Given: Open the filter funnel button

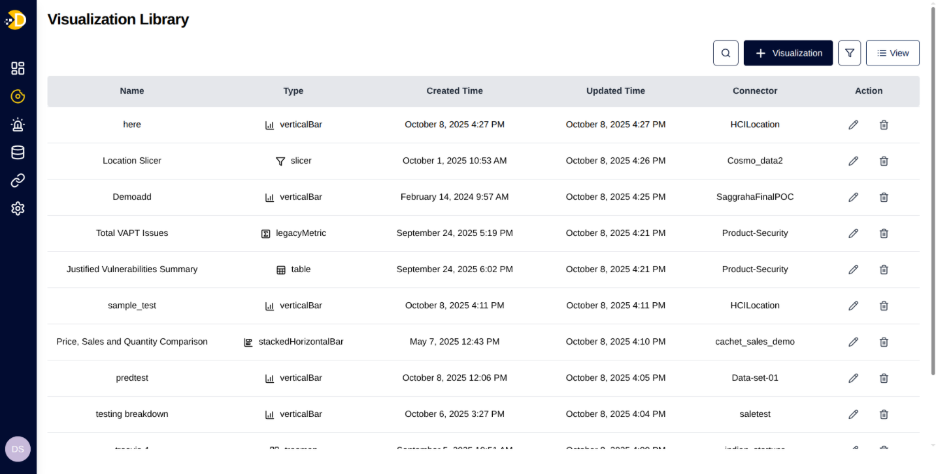Looking at the screenshot, I should point(849,53).
